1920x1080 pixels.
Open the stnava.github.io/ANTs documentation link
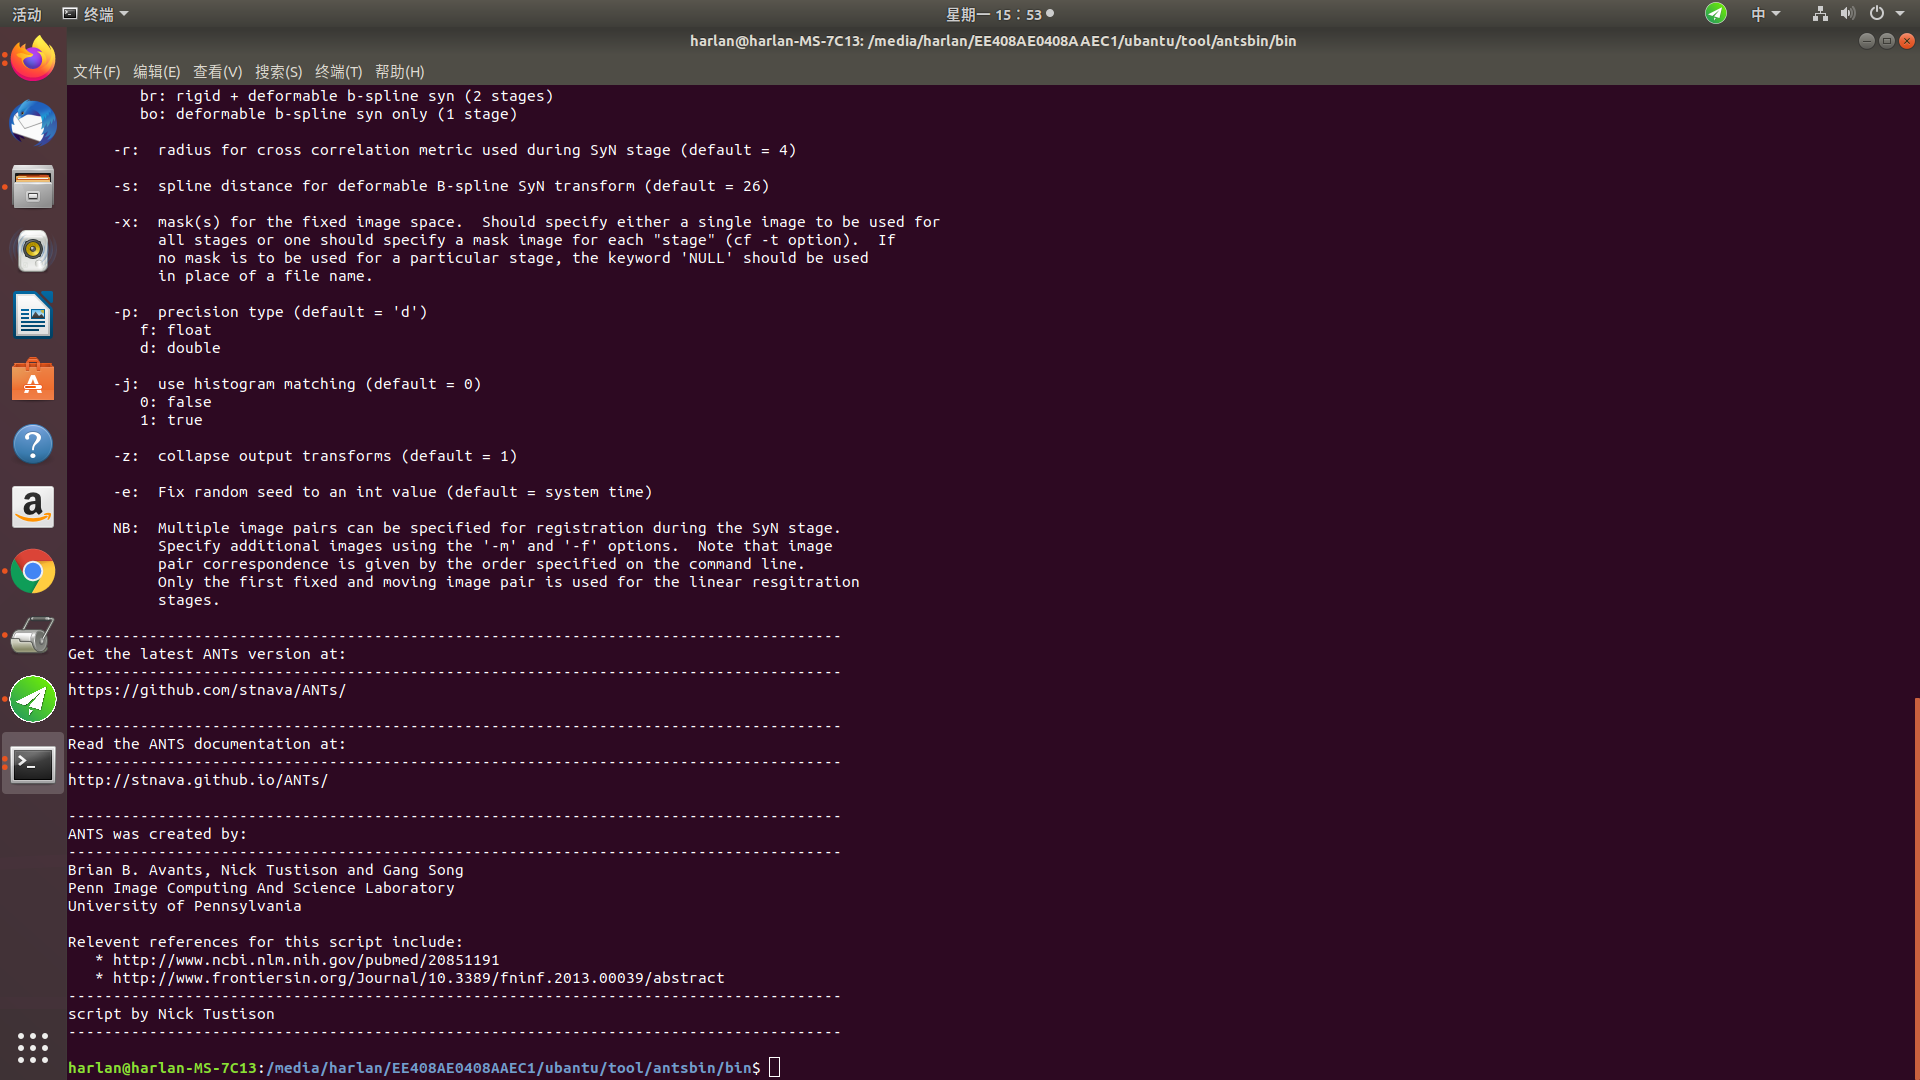198,779
